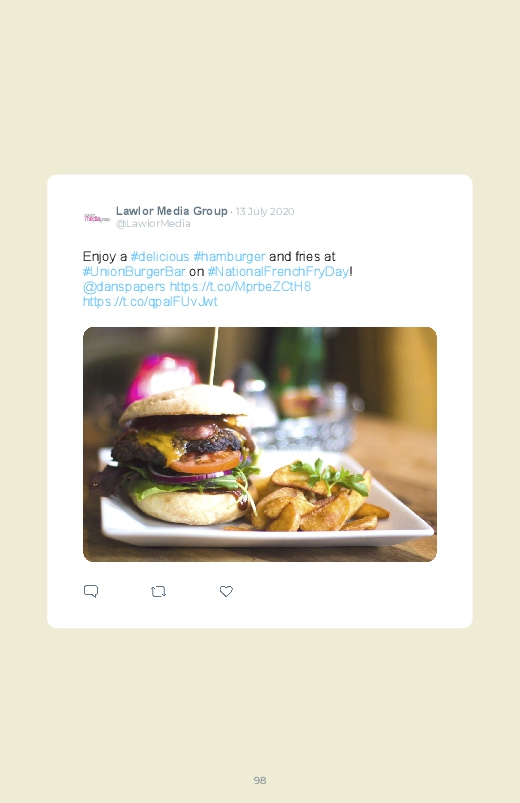Open the #UnionBurgerBar hashtag
This screenshot has width=520, height=803.
point(134,271)
